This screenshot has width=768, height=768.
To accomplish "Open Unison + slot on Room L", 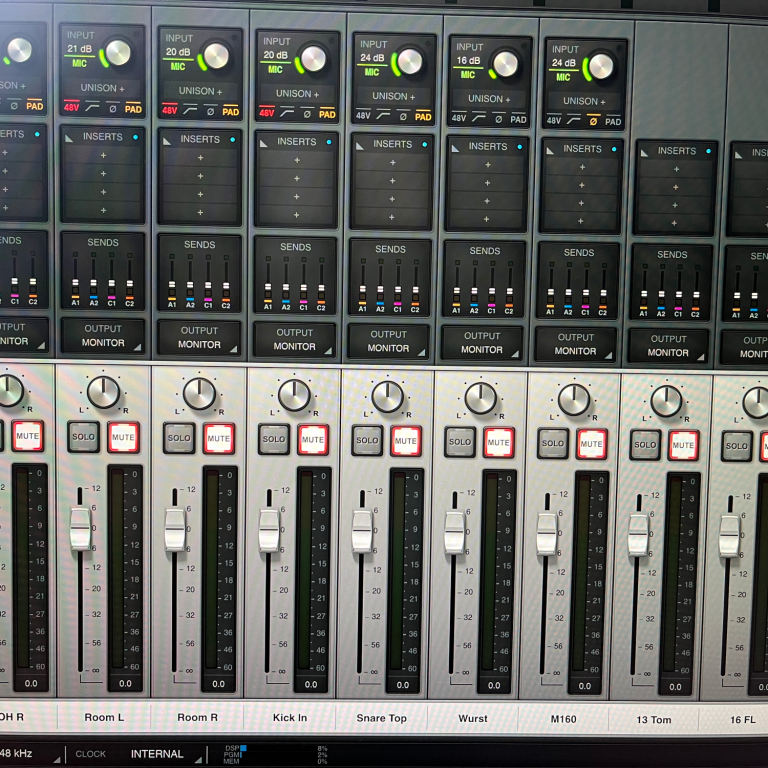I will point(102,88).
